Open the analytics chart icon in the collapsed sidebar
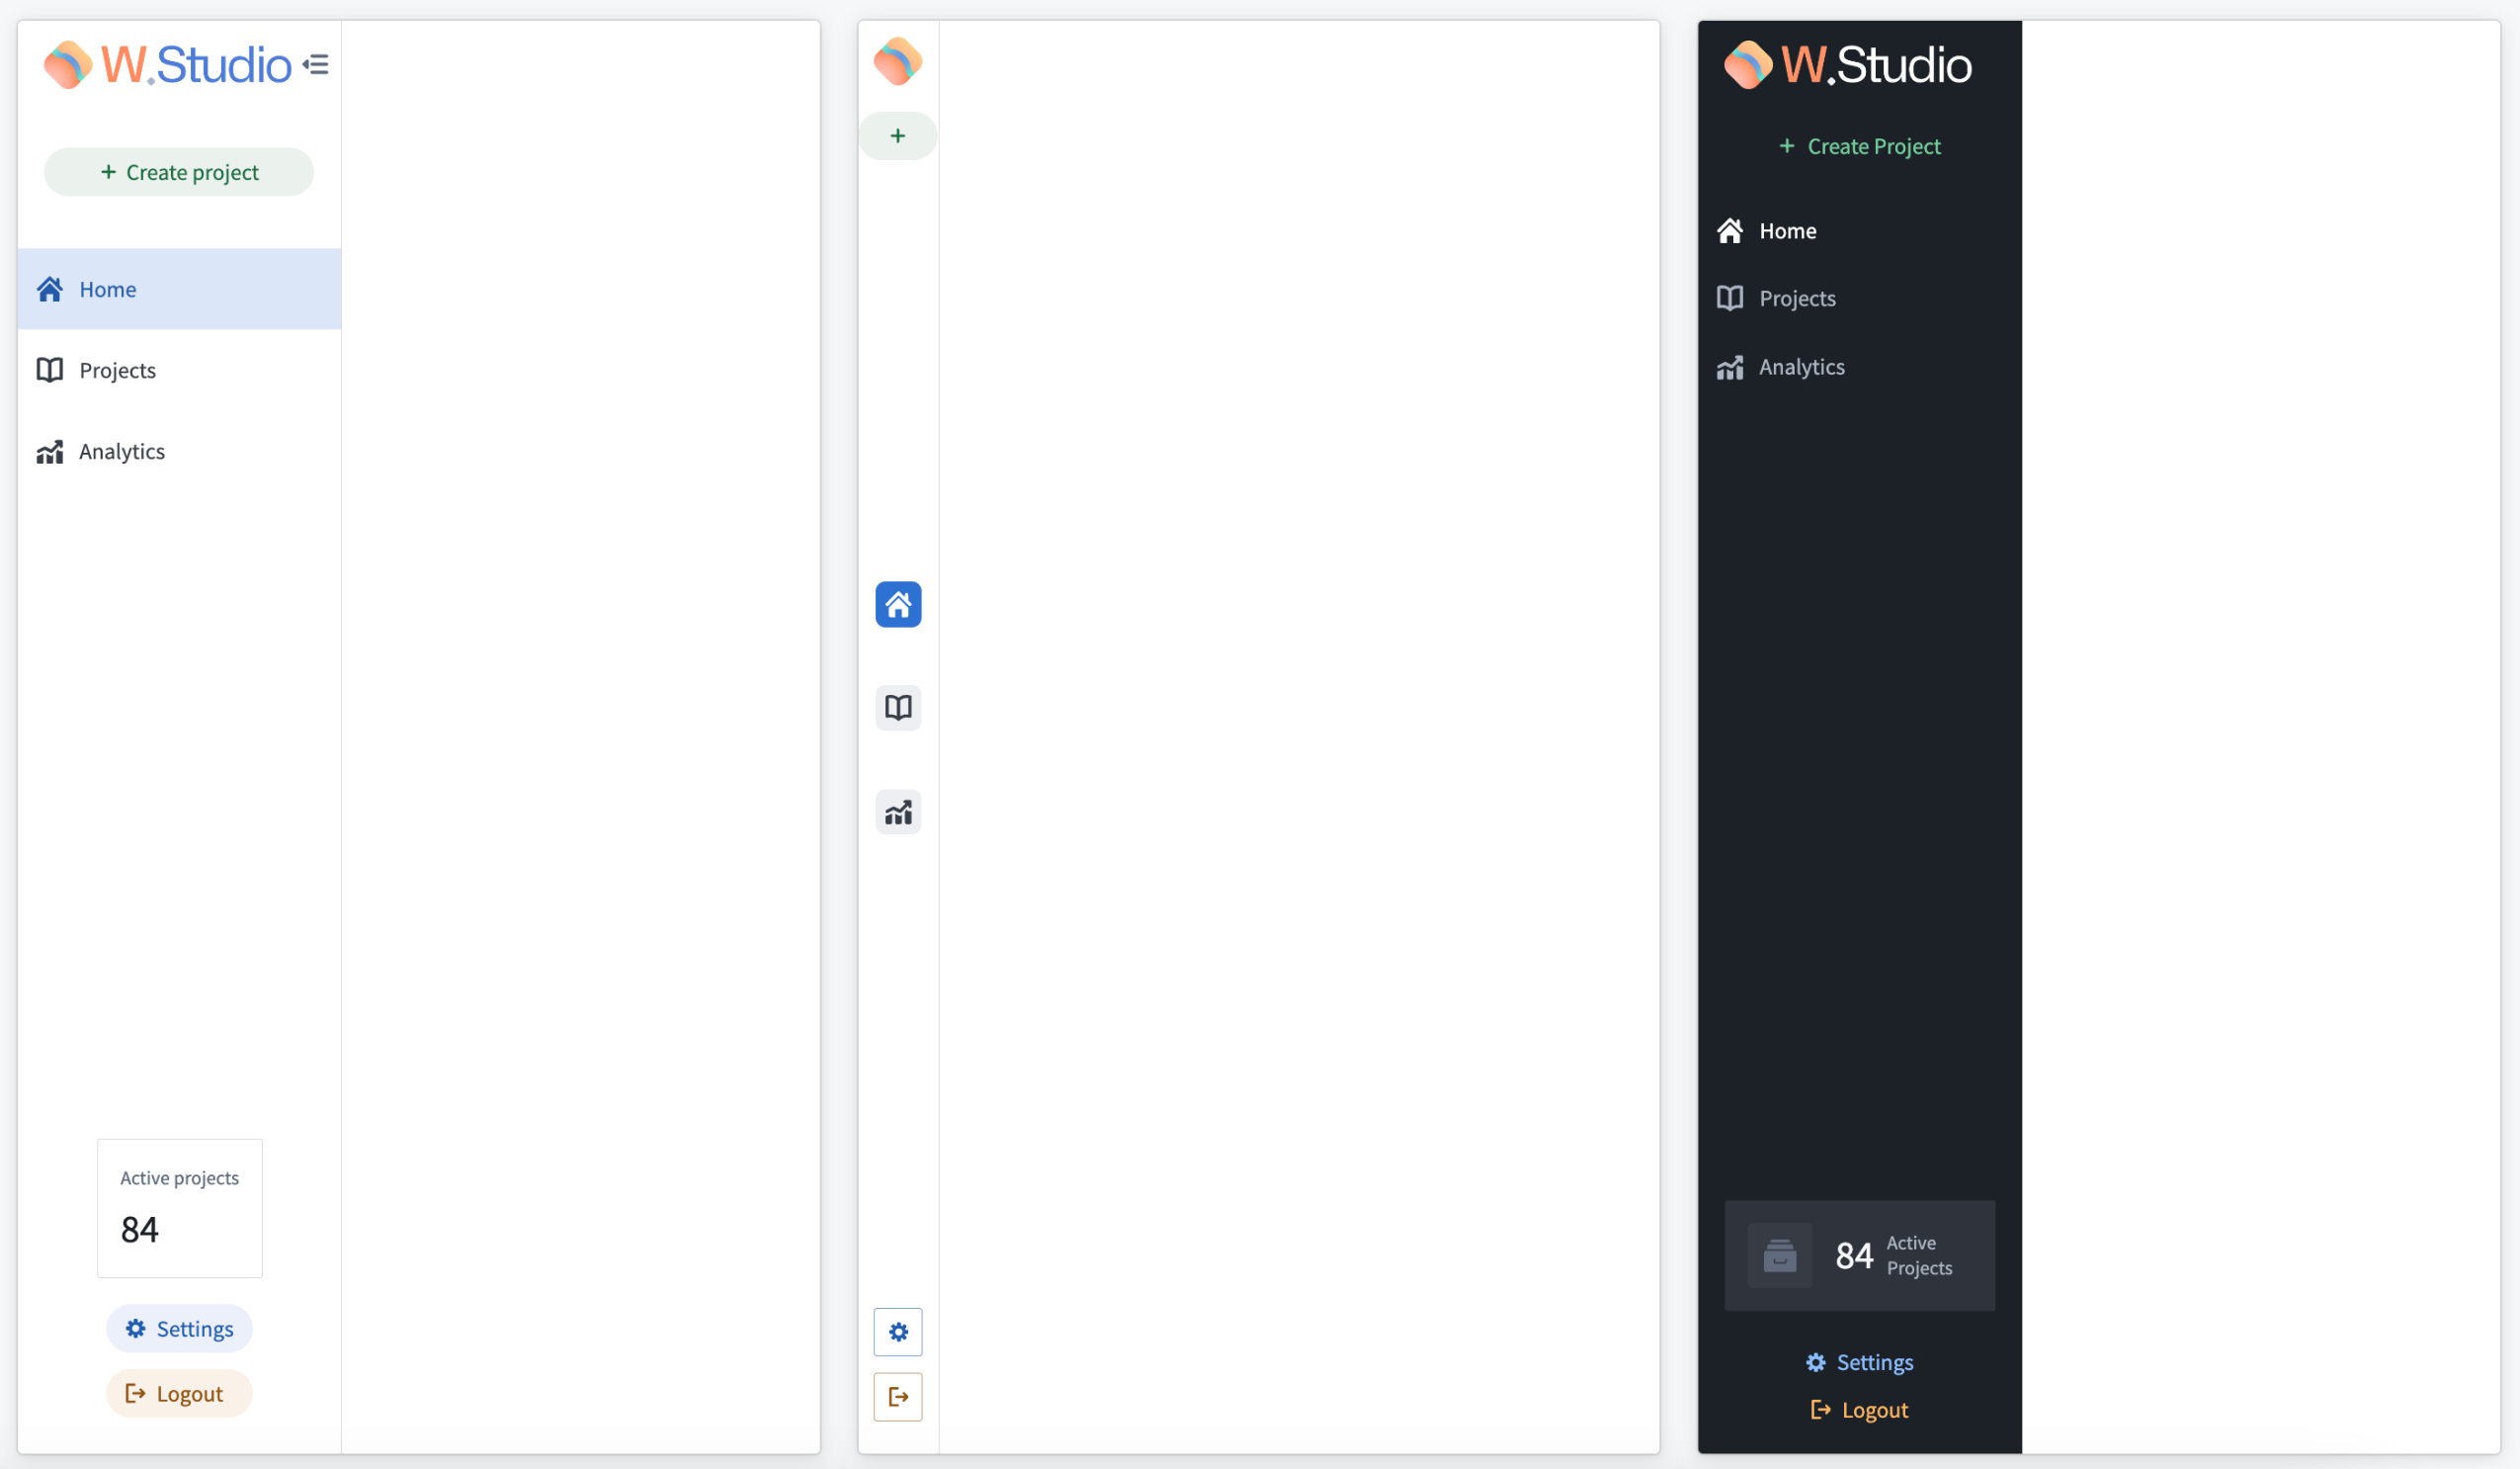 pyautogui.click(x=898, y=812)
